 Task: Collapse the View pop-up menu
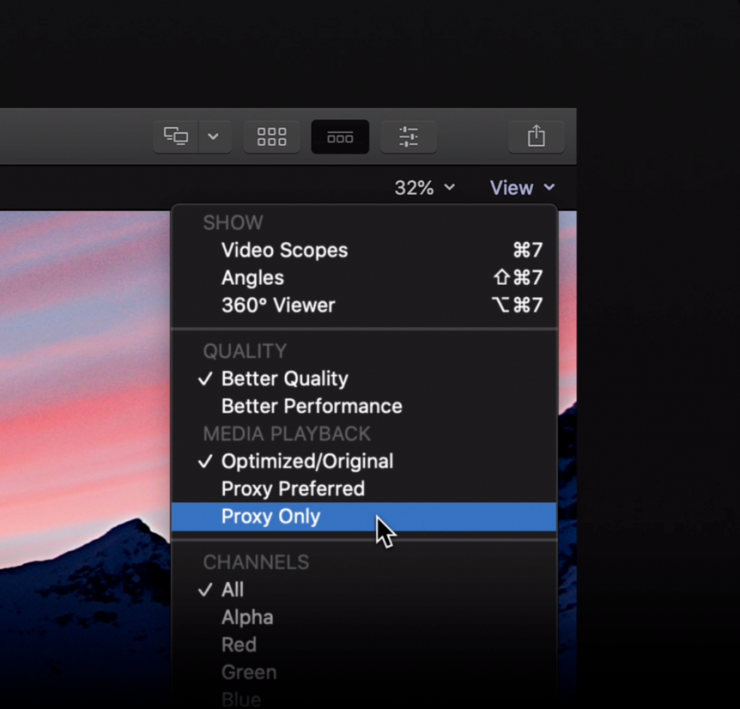tap(521, 188)
